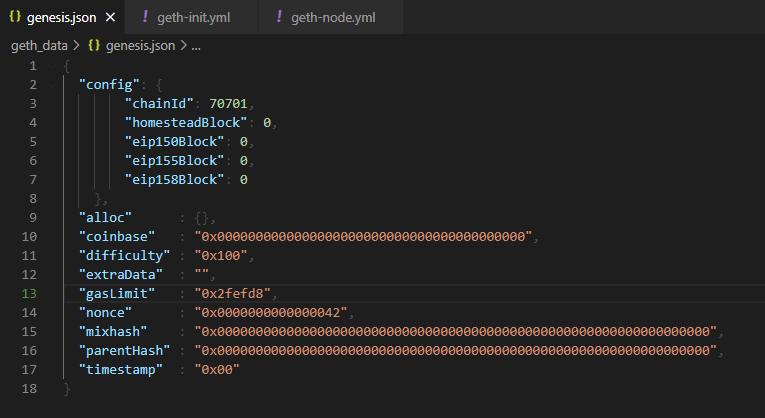Image resolution: width=765 pixels, height=418 pixels.
Task: Click the breadcrumb ellipsis symbol
Action: coord(196,46)
